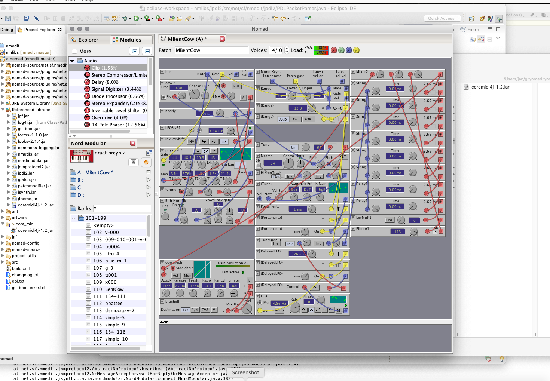Switch to the Explorer tab

point(88,40)
